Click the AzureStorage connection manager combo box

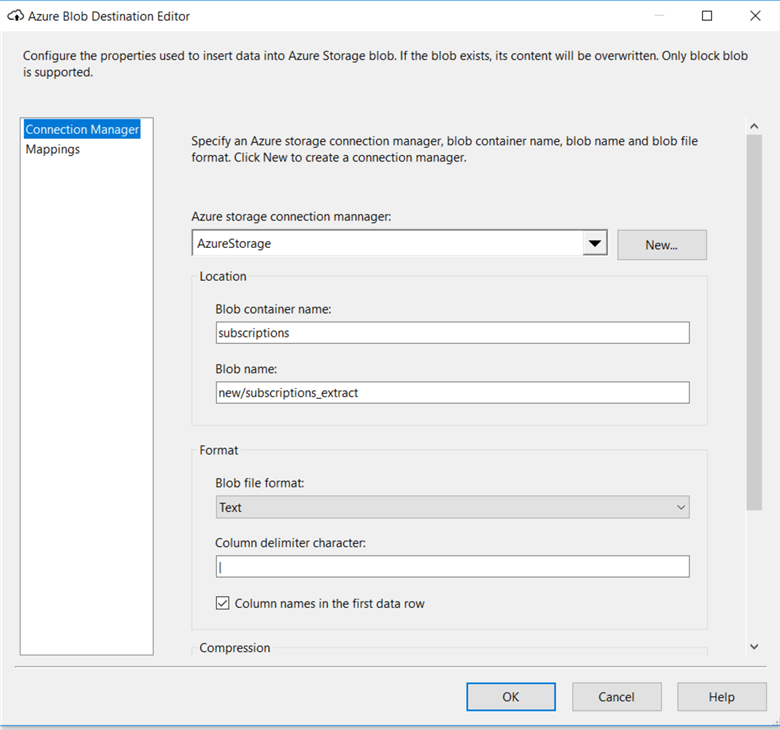click(x=386, y=243)
